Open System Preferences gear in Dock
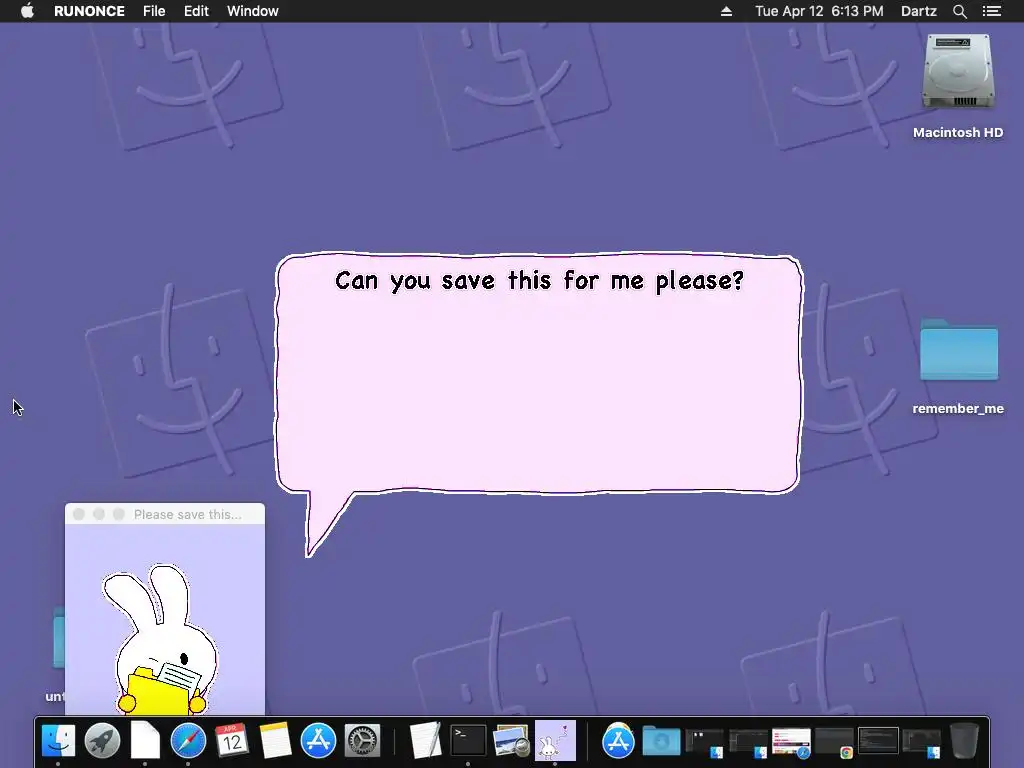The image size is (1024, 768). (x=362, y=741)
